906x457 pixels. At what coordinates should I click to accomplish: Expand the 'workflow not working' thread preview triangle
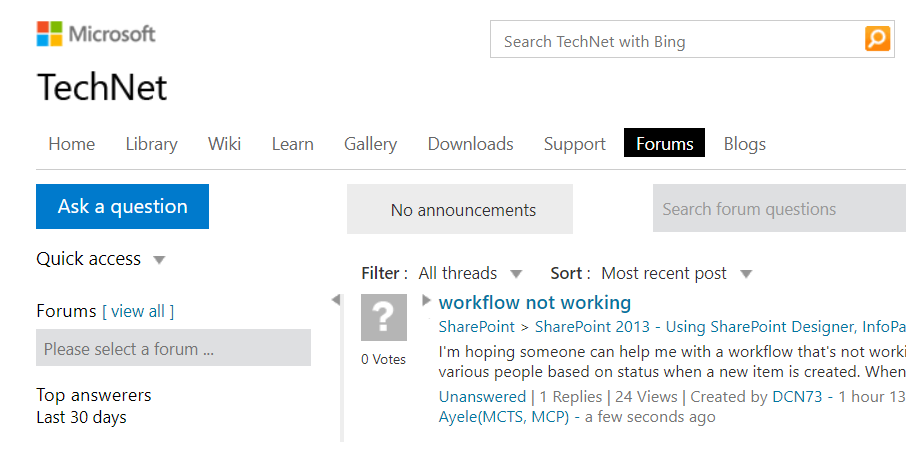[426, 300]
